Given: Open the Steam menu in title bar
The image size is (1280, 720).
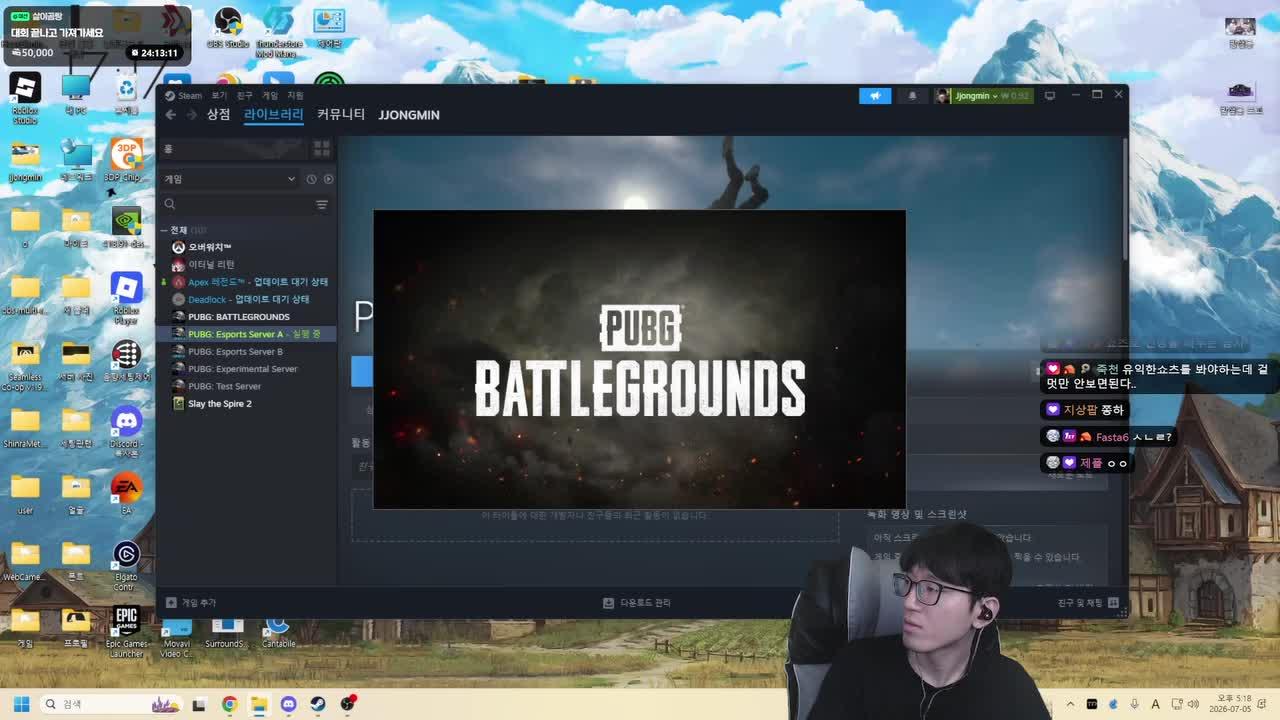Looking at the screenshot, I should [184, 96].
